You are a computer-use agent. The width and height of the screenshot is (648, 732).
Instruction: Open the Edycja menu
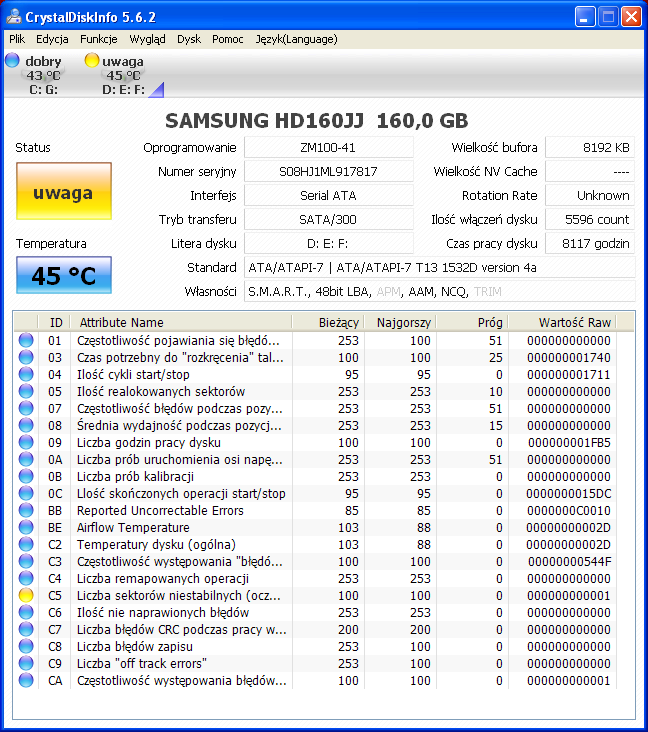(x=52, y=39)
